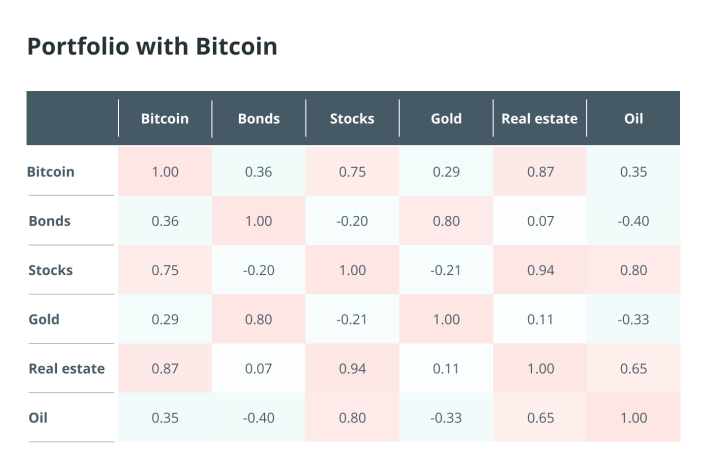Select the Real estate row Oil 0.65 cell

[x=633, y=368]
